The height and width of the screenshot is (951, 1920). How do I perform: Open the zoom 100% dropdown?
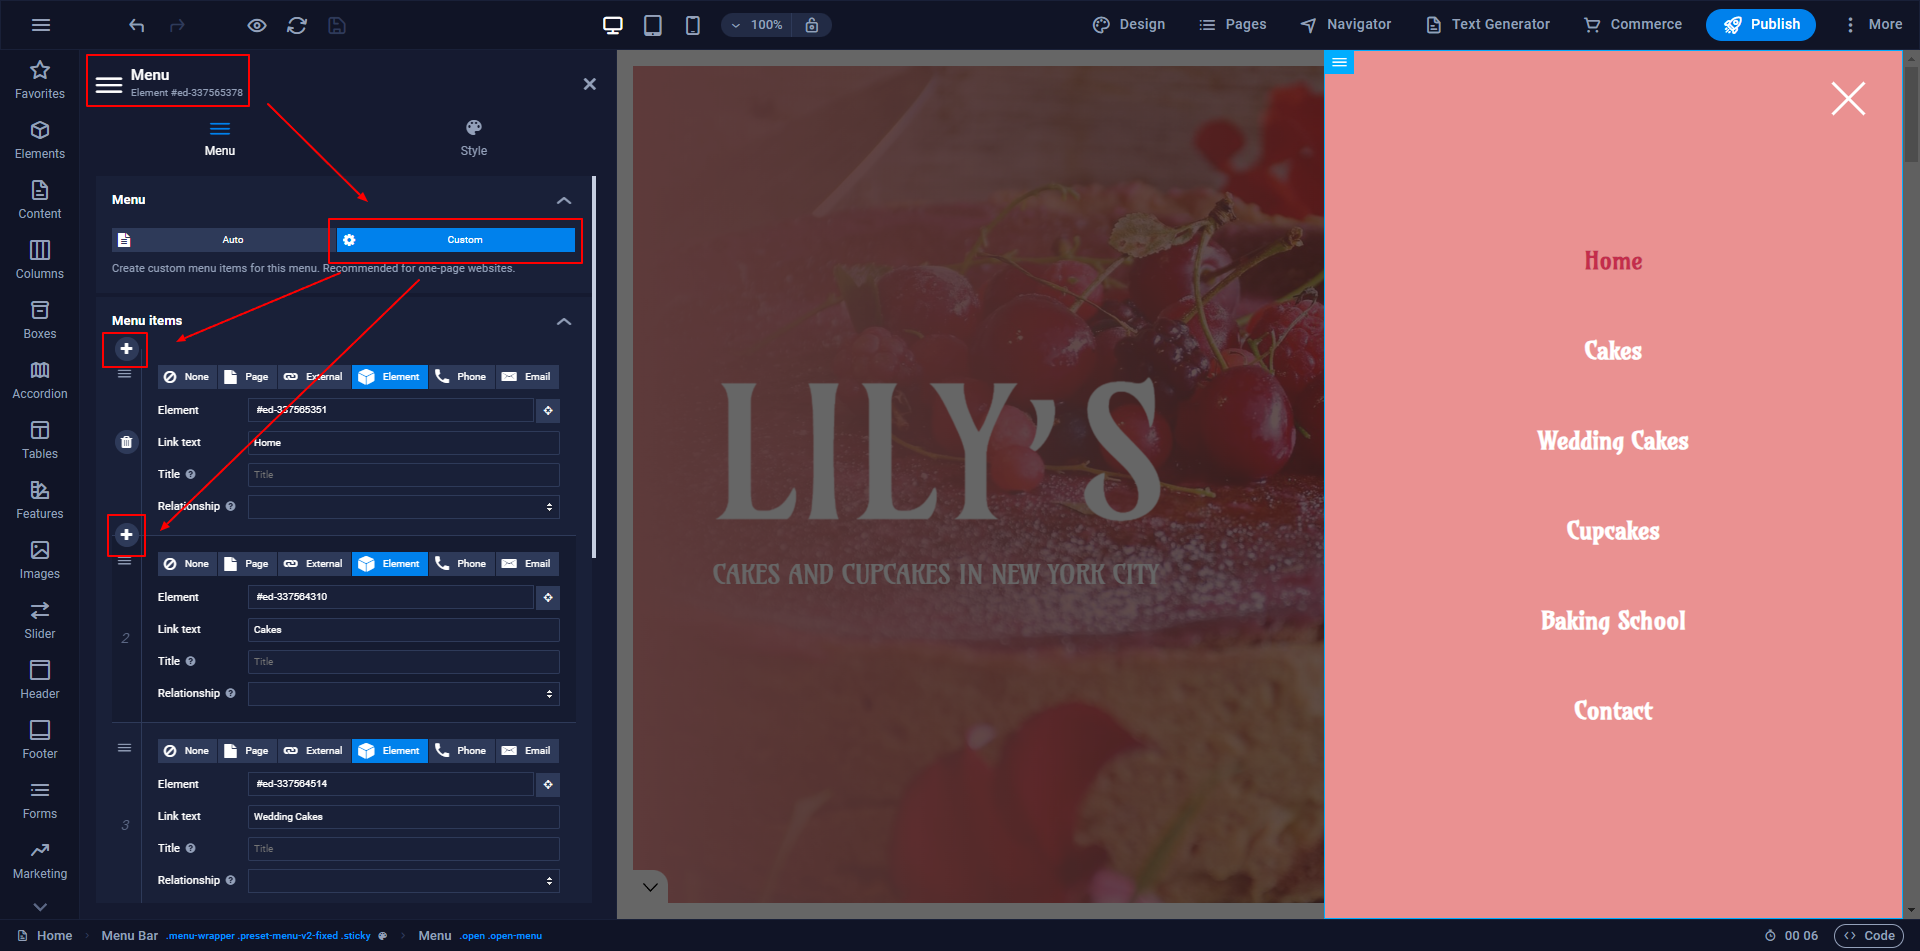tap(757, 25)
